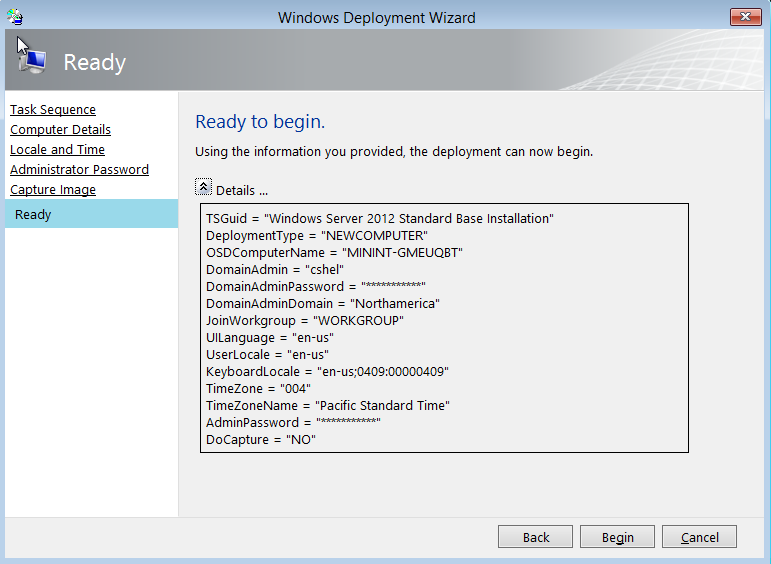This screenshot has height=564, width=771.
Task: Select the highlighted Ready step
Action: click(91, 214)
